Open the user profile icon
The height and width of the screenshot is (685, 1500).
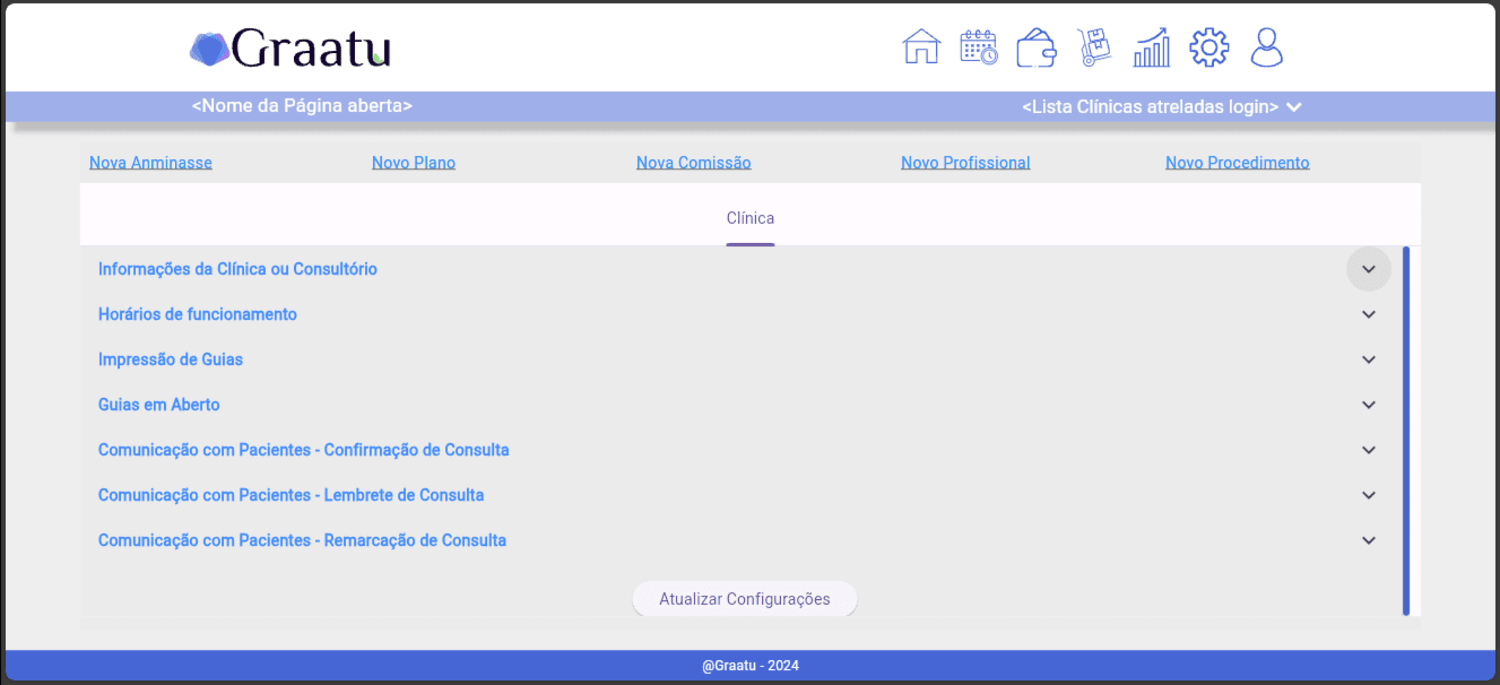pyautogui.click(x=1266, y=47)
